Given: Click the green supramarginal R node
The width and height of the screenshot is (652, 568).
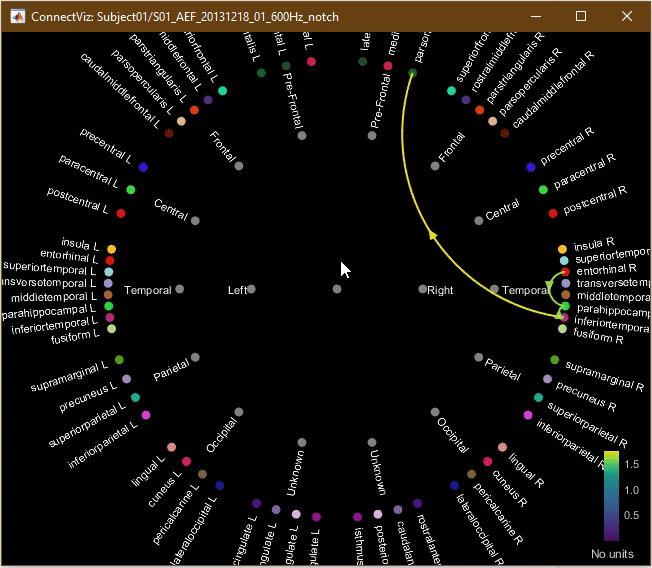Looking at the screenshot, I should (555, 360).
